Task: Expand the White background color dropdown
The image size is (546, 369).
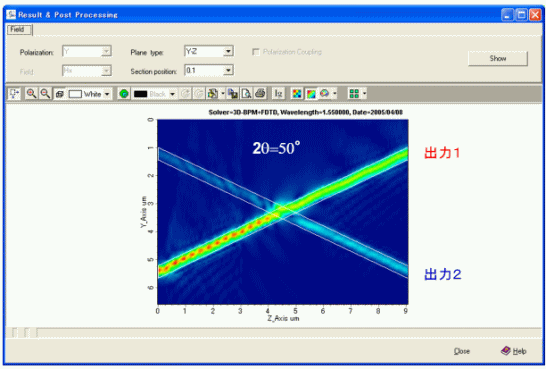Action: [x=107, y=94]
